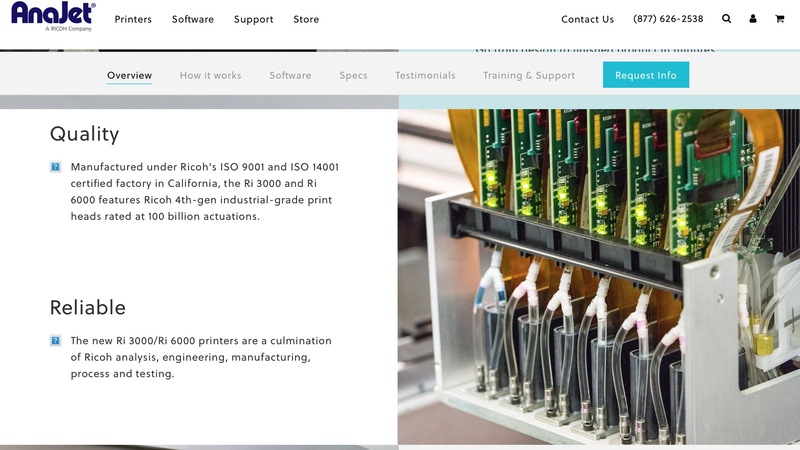
Task: Open the Printers menu in header
Action: point(133,19)
